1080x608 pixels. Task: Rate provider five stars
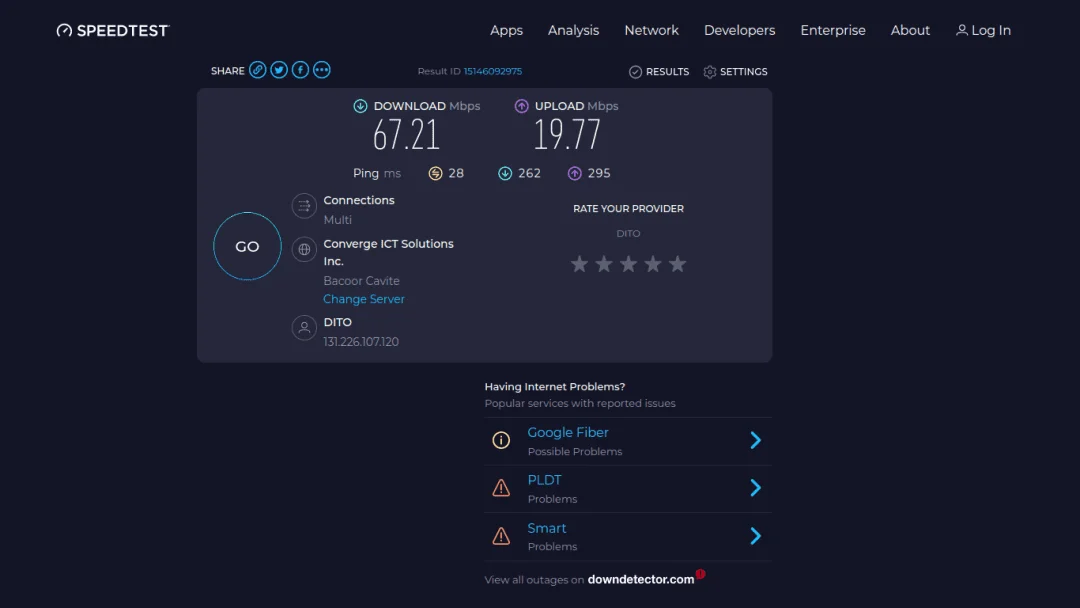[678, 264]
